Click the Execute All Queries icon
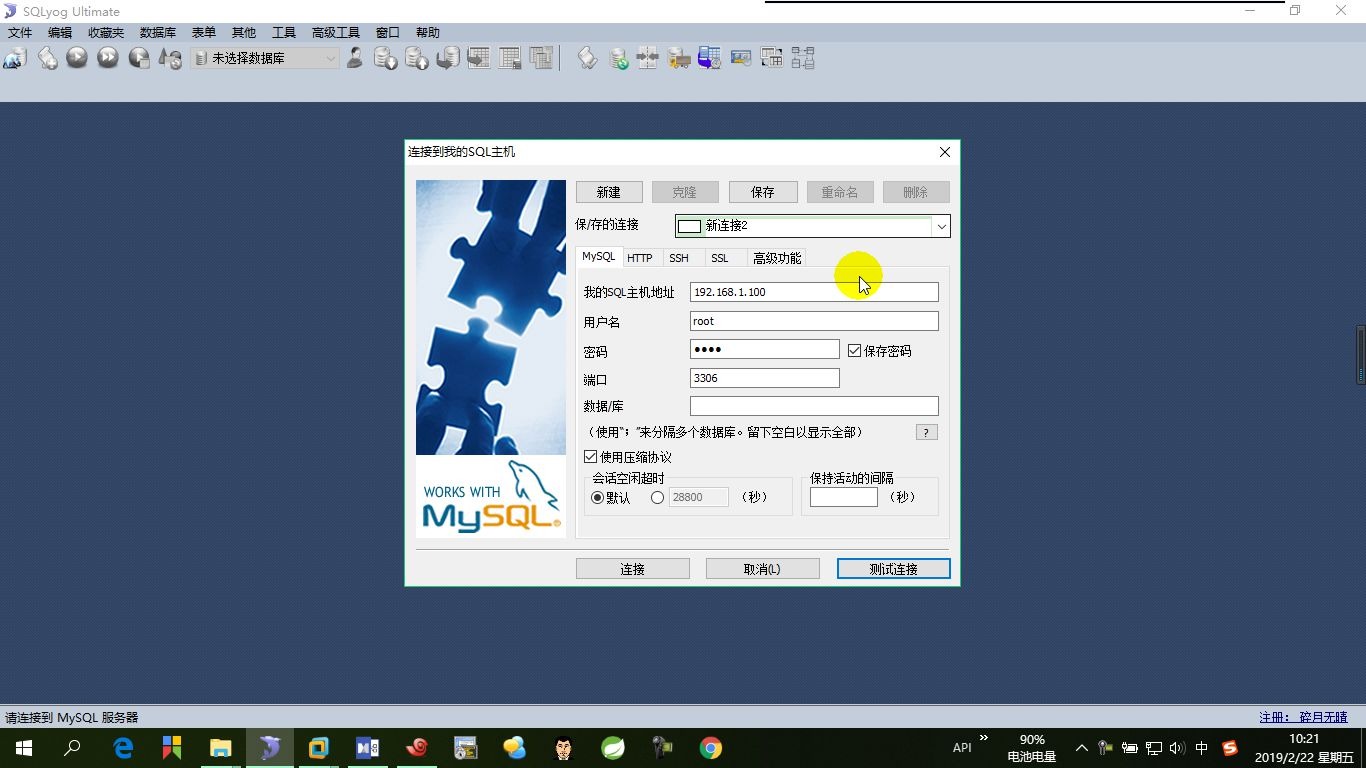This screenshot has height=768, width=1366. coord(107,57)
